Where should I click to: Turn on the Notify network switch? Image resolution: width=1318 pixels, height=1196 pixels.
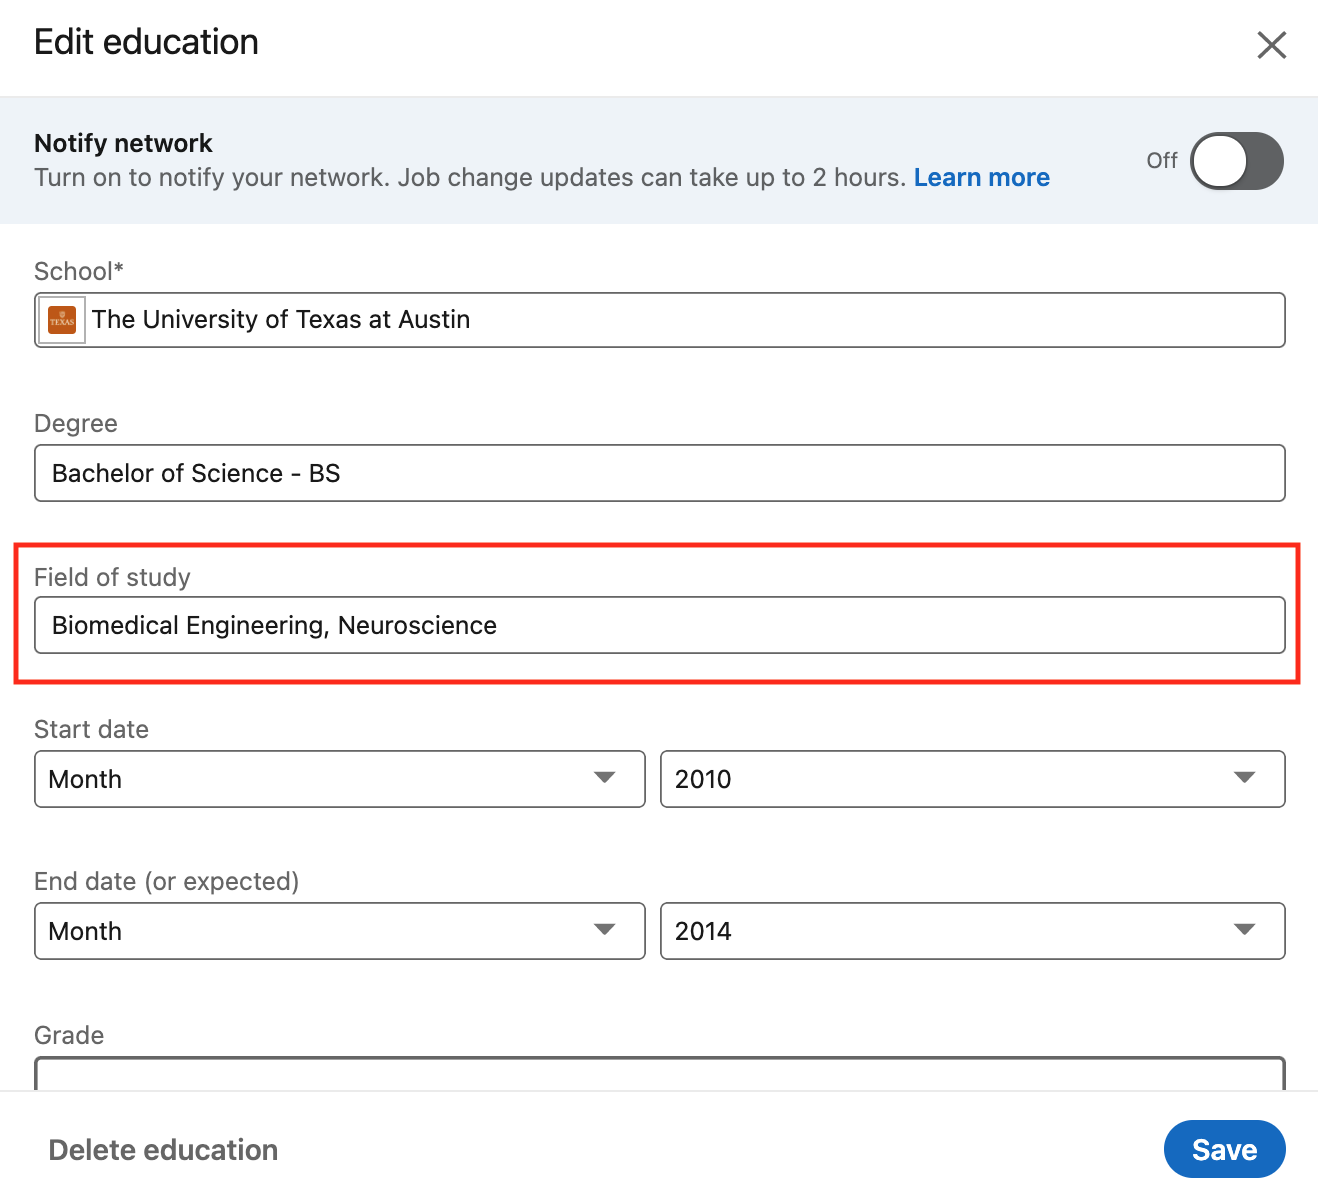pos(1236,161)
